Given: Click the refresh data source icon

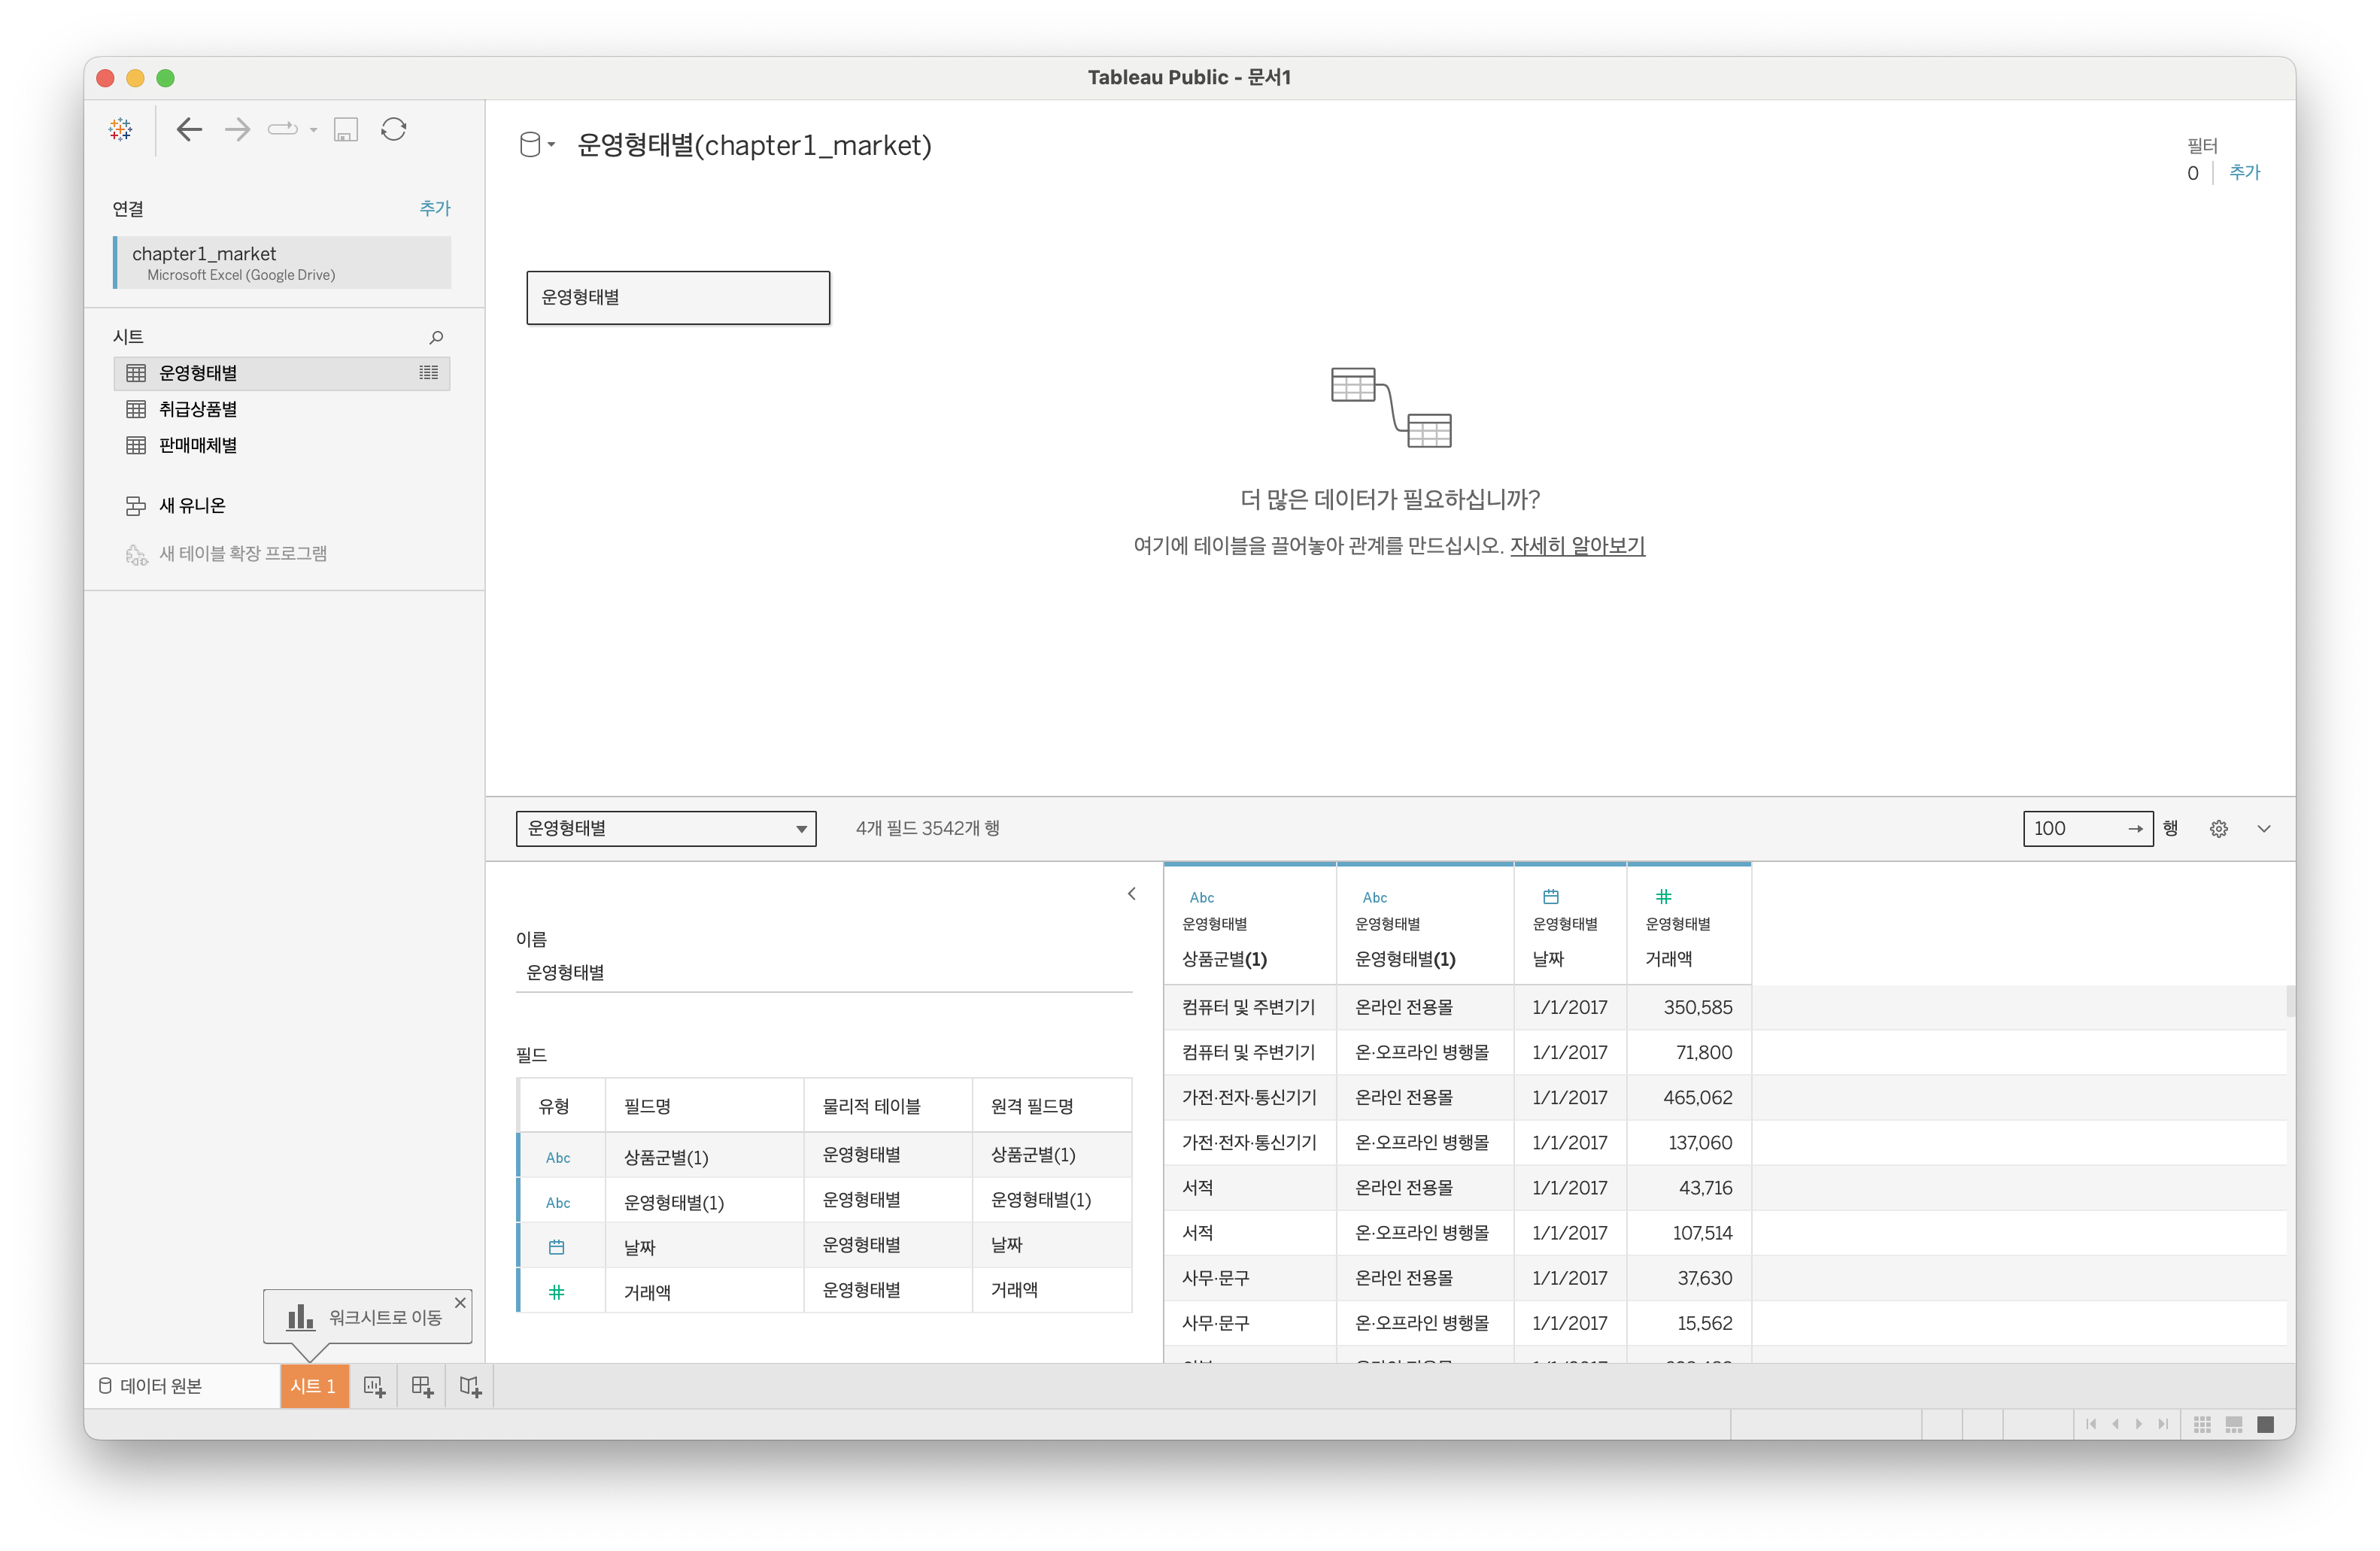Looking at the screenshot, I should coord(394,129).
